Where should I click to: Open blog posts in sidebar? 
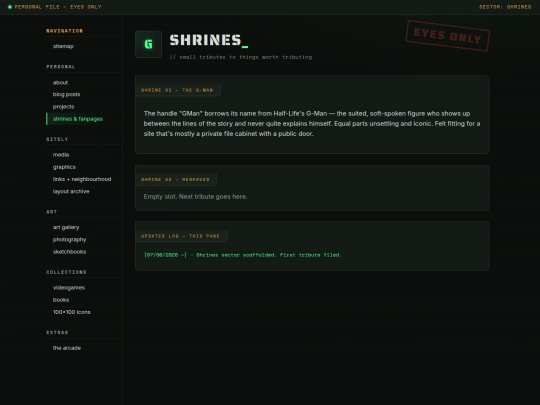(66, 94)
